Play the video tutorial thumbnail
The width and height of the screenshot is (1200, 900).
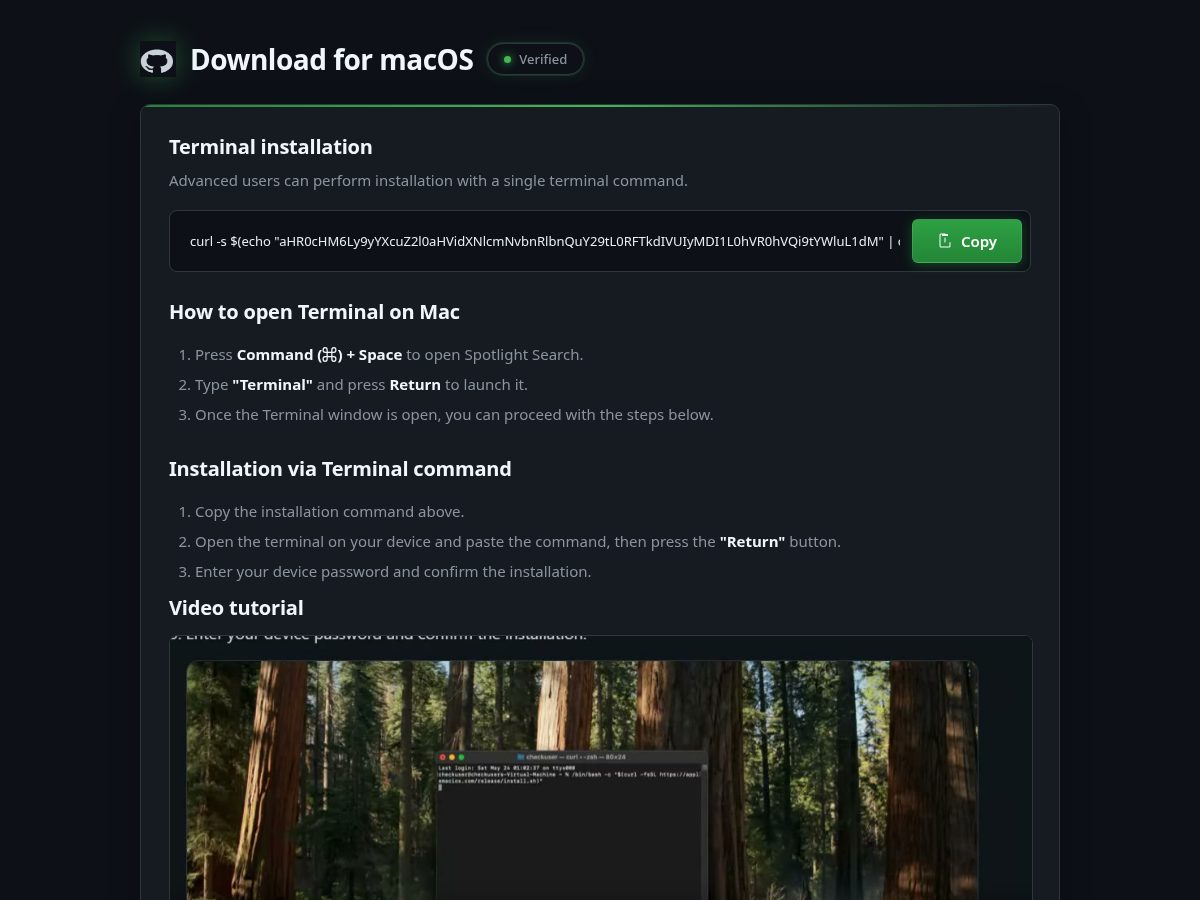point(582,780)
